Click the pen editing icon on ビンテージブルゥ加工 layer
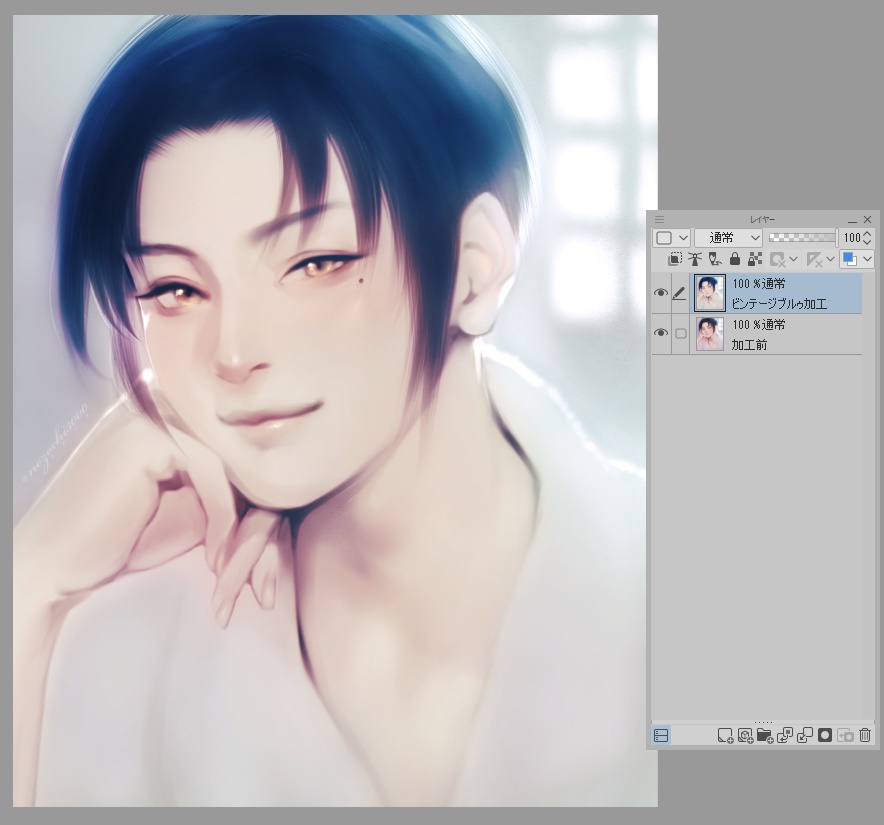884x825 pixels. click(x=680, y=293)
